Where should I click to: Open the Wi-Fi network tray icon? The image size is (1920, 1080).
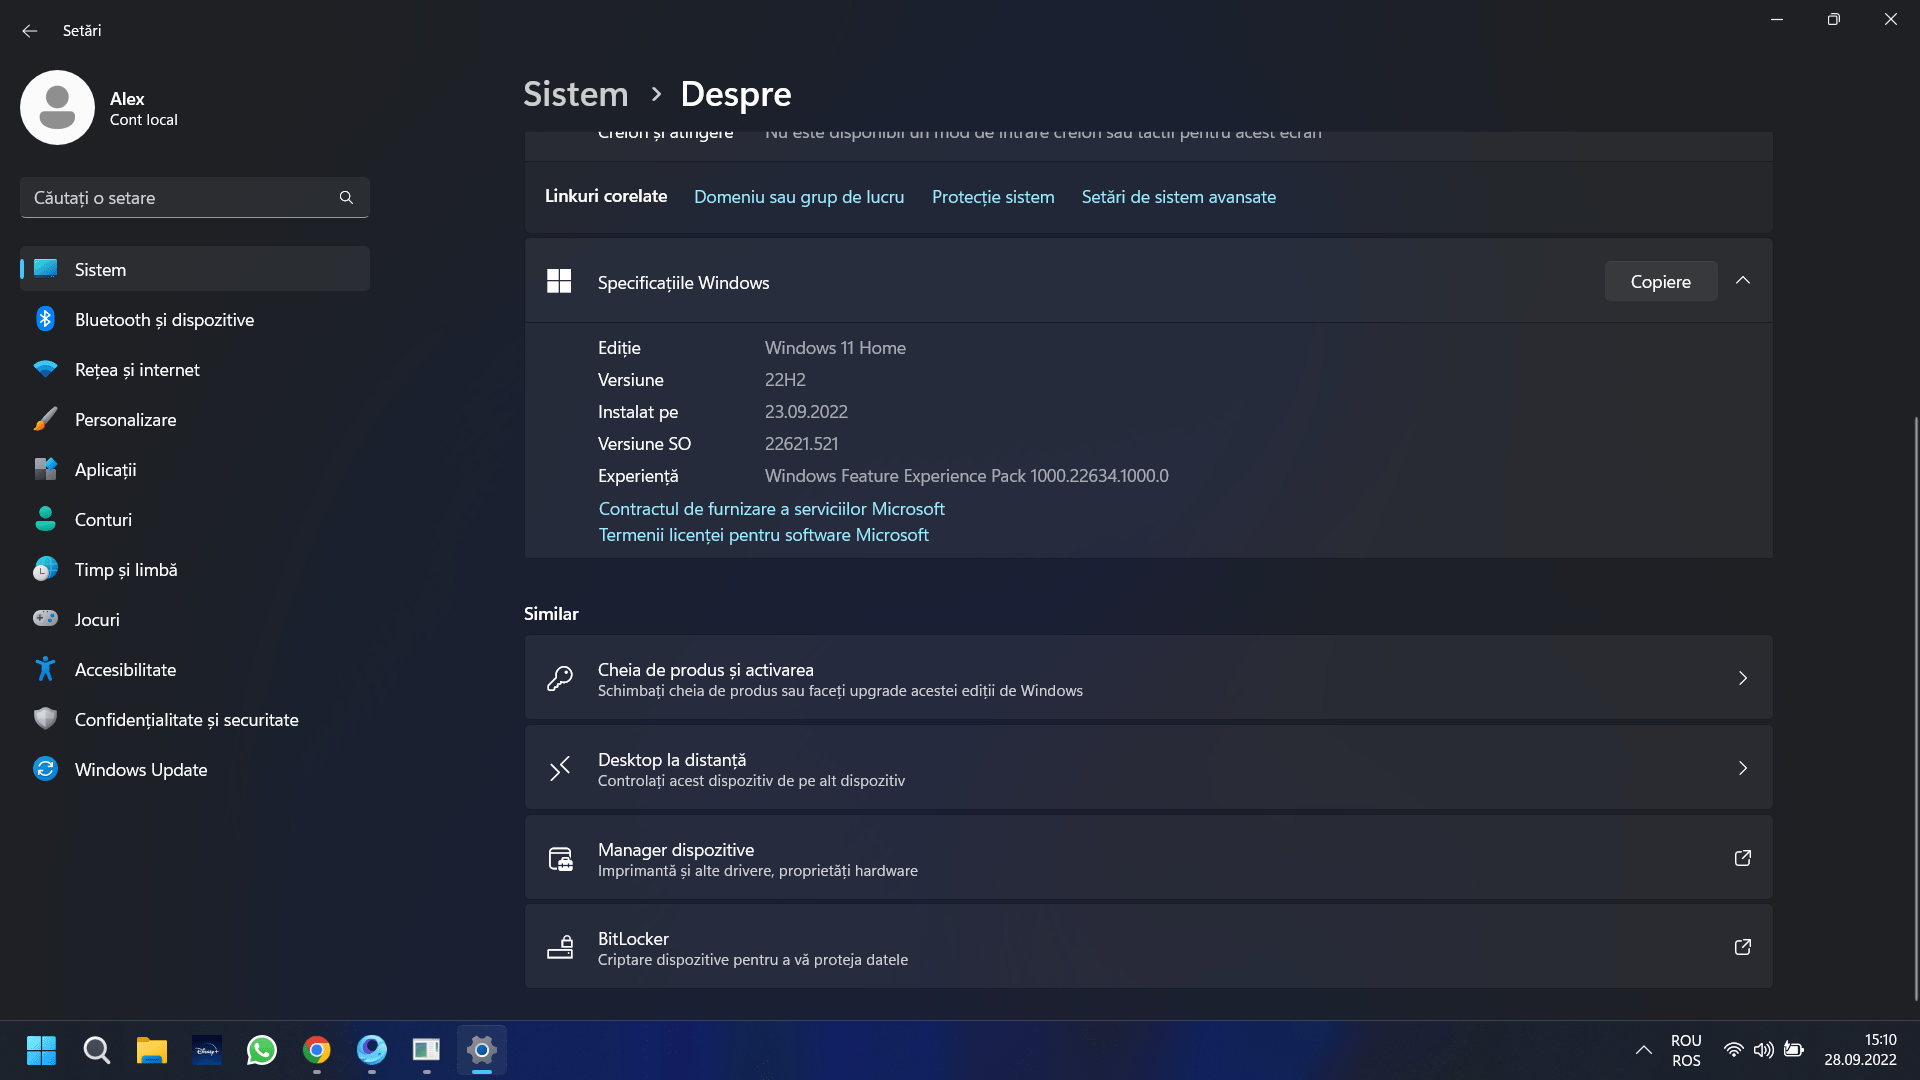pos(1734,1050)
